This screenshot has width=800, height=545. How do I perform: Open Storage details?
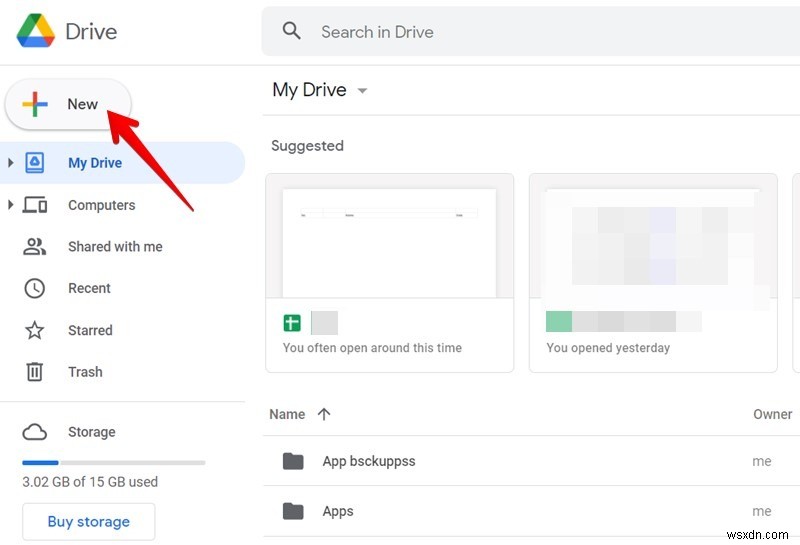92,432
